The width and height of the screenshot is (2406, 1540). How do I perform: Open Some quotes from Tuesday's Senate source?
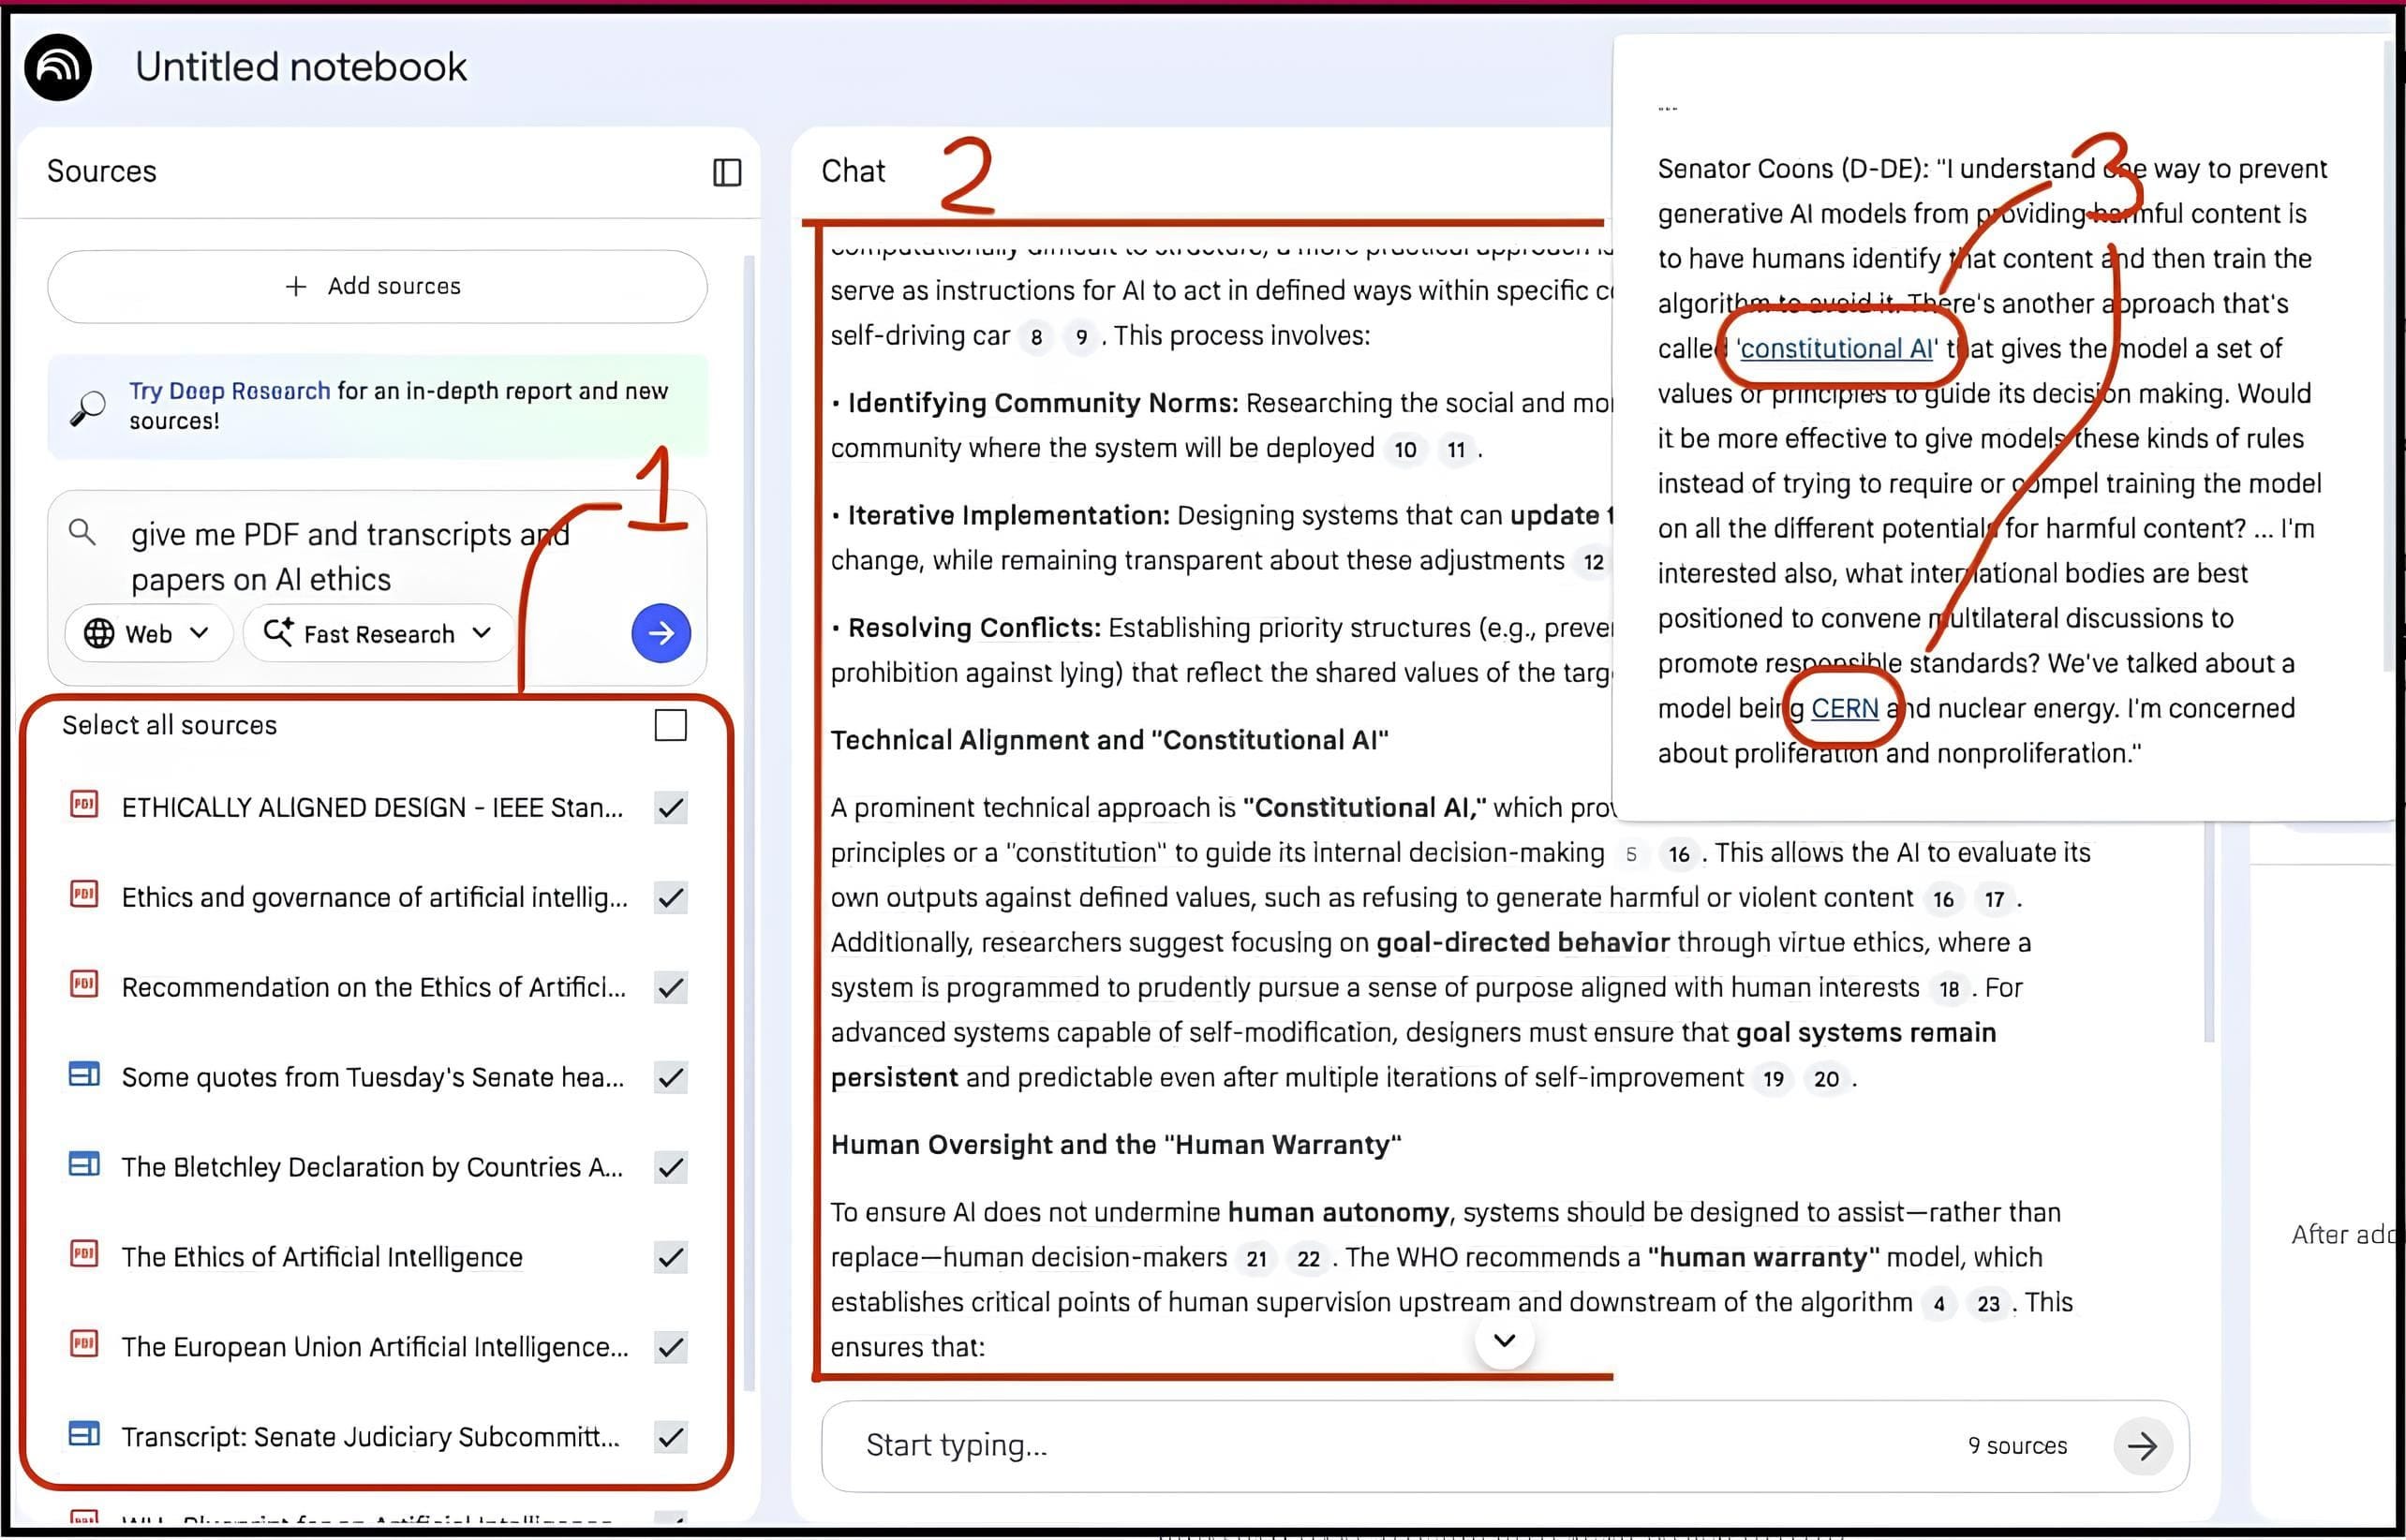(x=372, y=1077)
